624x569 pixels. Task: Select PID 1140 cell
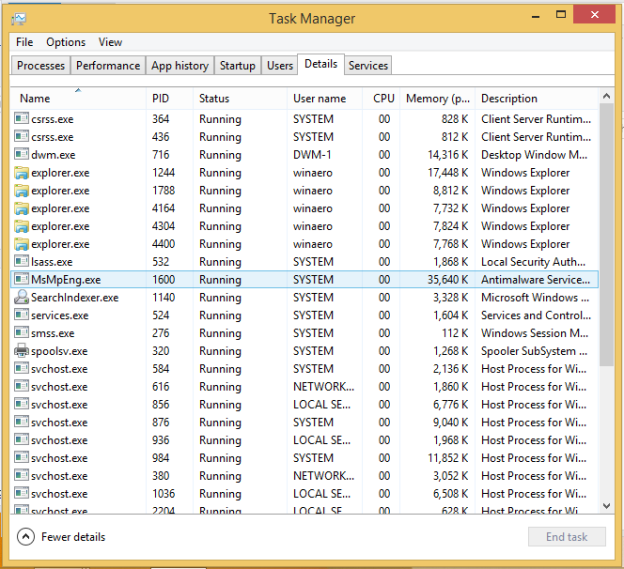point(164,298)
